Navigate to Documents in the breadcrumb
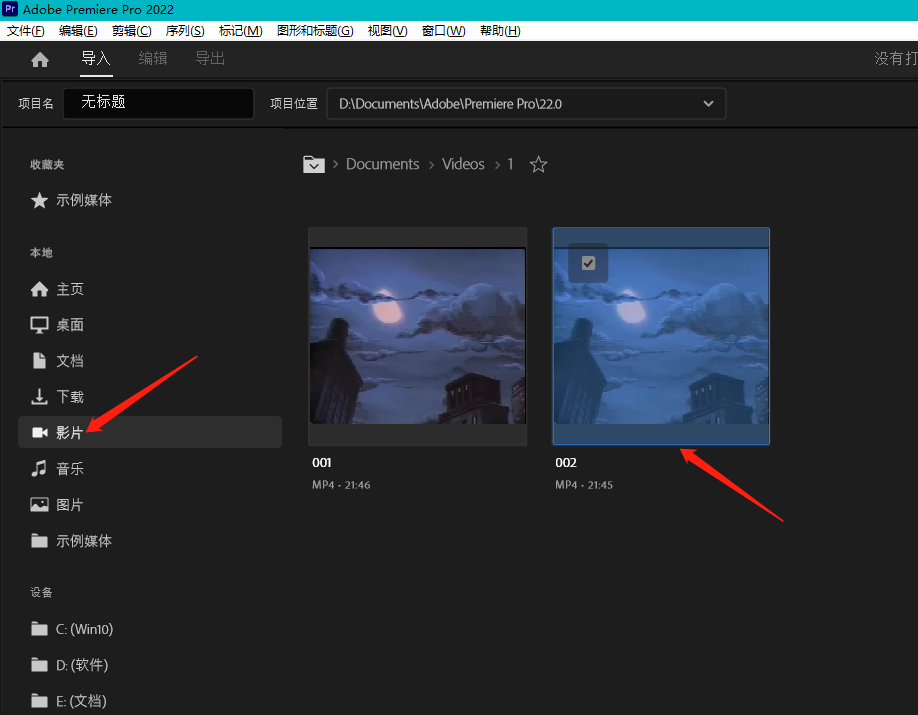 point(382,164)
